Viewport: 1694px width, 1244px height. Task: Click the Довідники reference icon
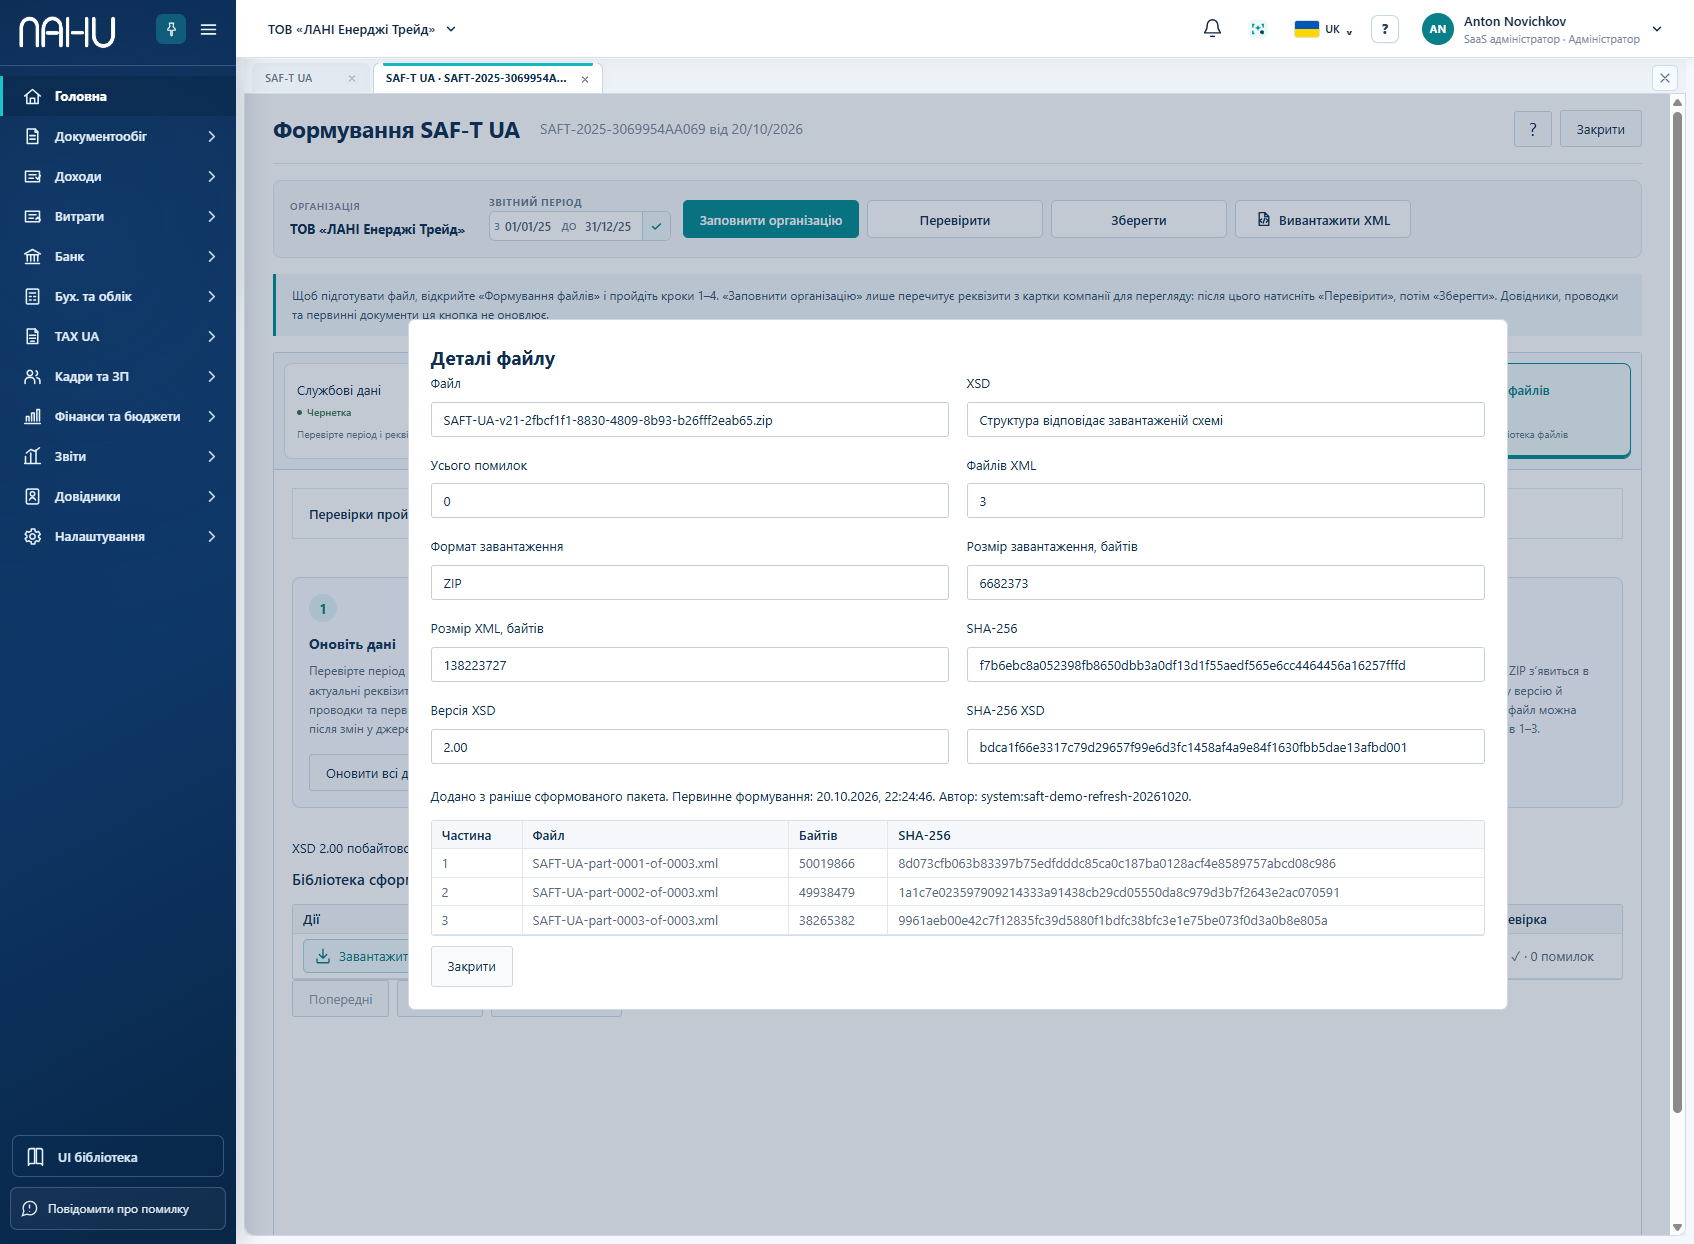[x=33, y=496]
